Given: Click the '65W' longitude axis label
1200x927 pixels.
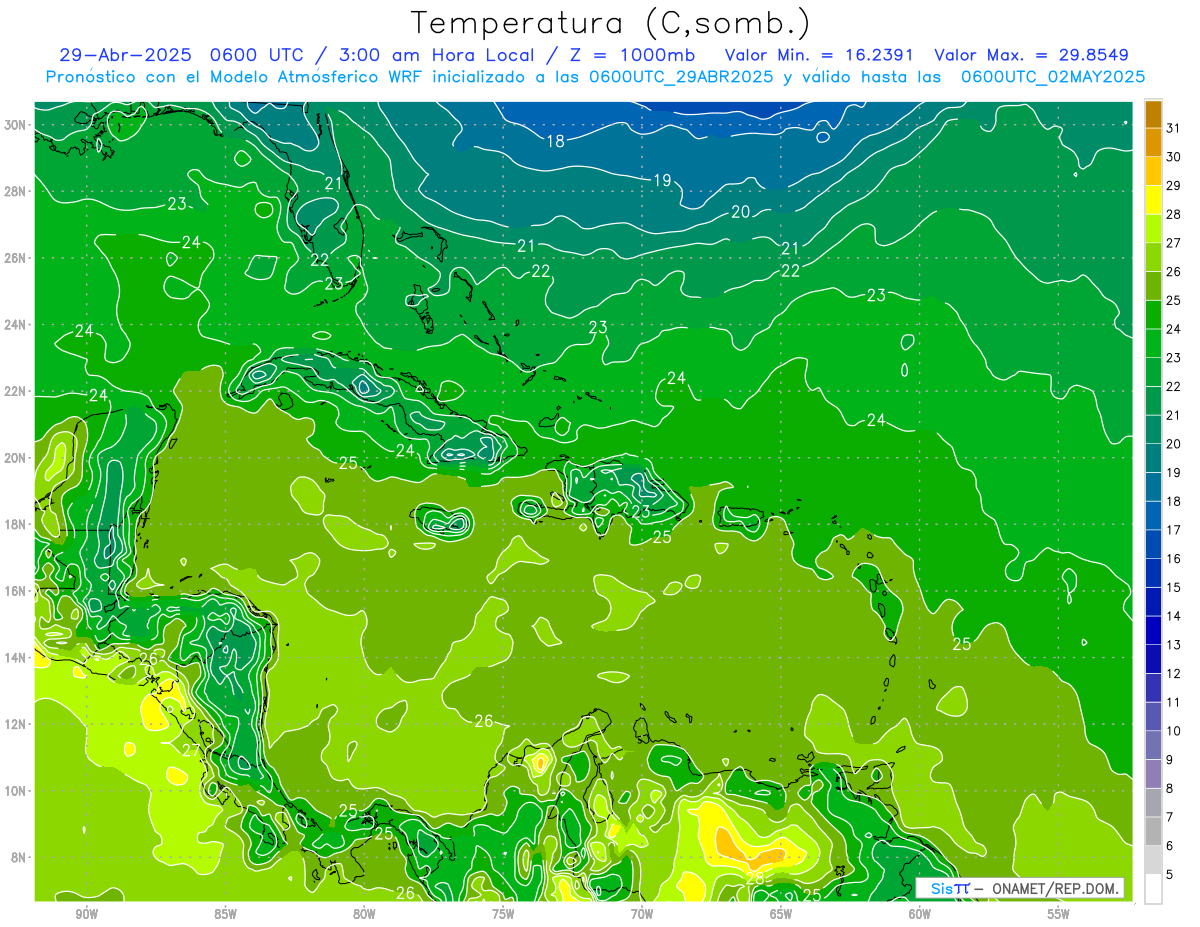Looking at the screenshot, I should click(x=781, y=914).
